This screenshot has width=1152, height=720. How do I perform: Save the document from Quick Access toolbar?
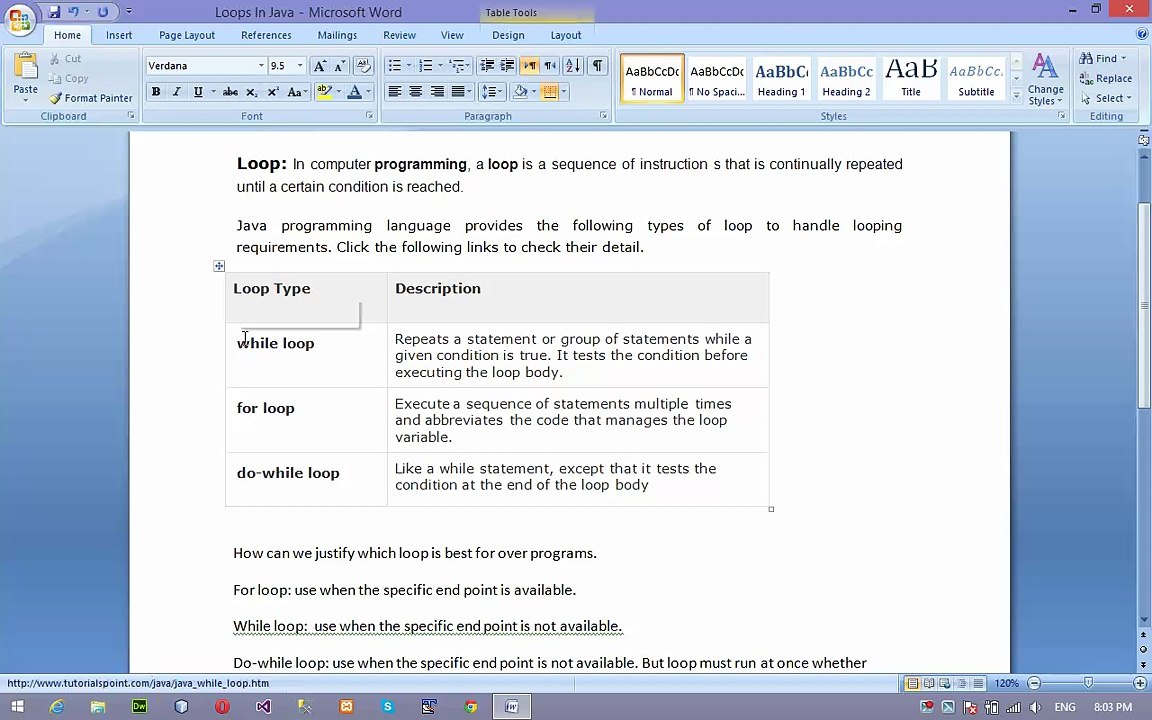click(x=54, y=12)
